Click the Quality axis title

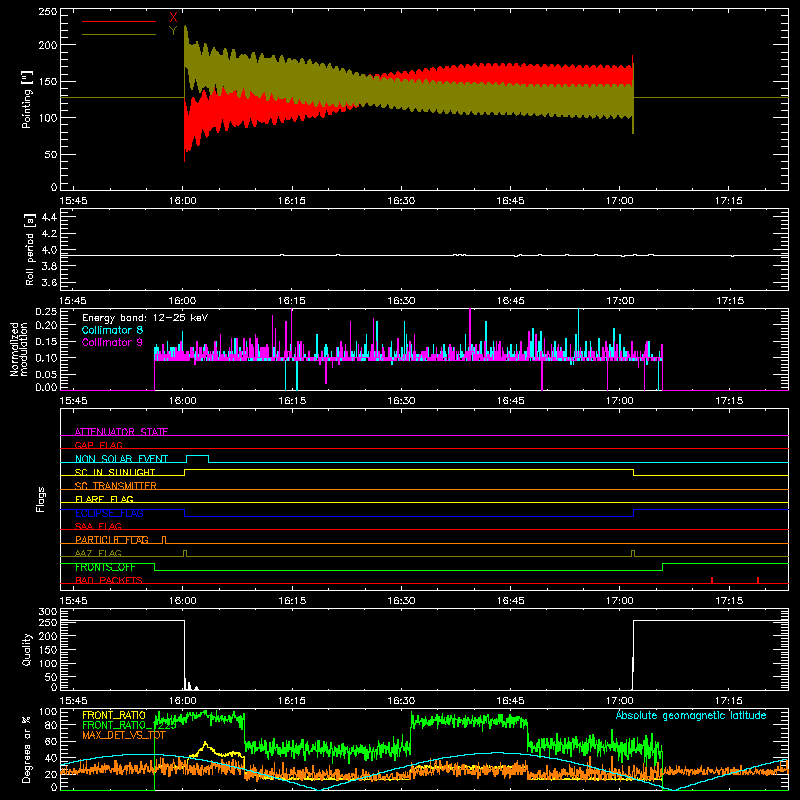point(27,649)
